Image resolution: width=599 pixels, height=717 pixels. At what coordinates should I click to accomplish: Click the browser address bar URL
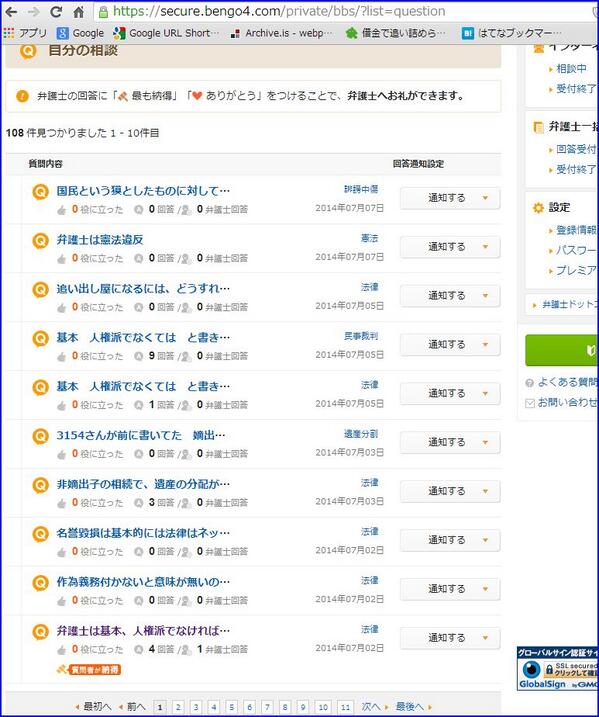coord(279,12)
